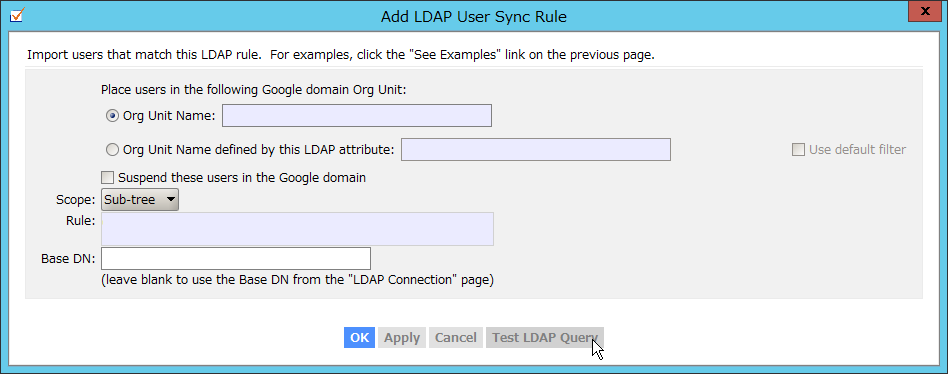
Task: Enable Suspend these users in Google domain checkbox
Action: 108,178
